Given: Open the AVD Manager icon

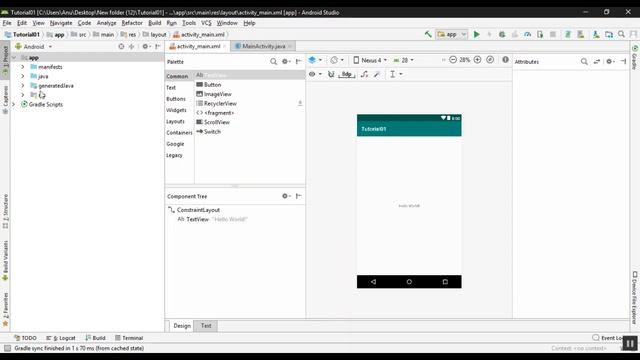Looking at the screenshot, I should [x=580, y=35].
